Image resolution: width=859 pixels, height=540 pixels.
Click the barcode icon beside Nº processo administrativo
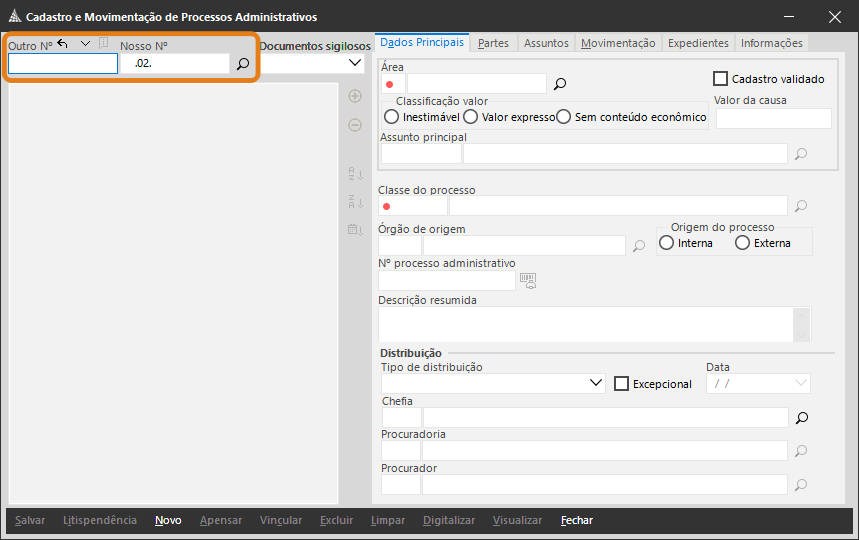click(x=528, y=280)
